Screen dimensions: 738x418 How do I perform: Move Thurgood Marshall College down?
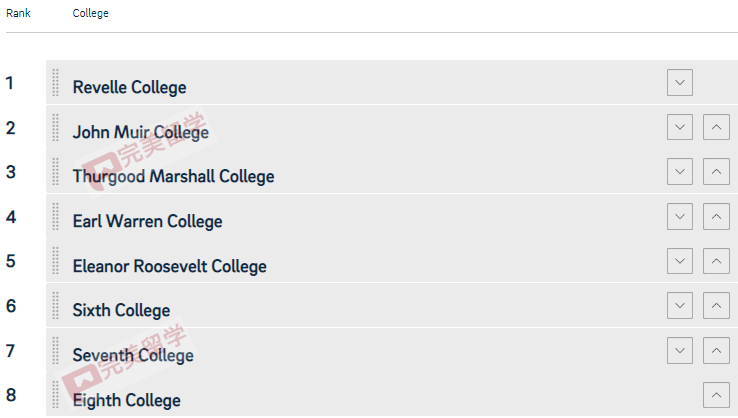(680, 171)
